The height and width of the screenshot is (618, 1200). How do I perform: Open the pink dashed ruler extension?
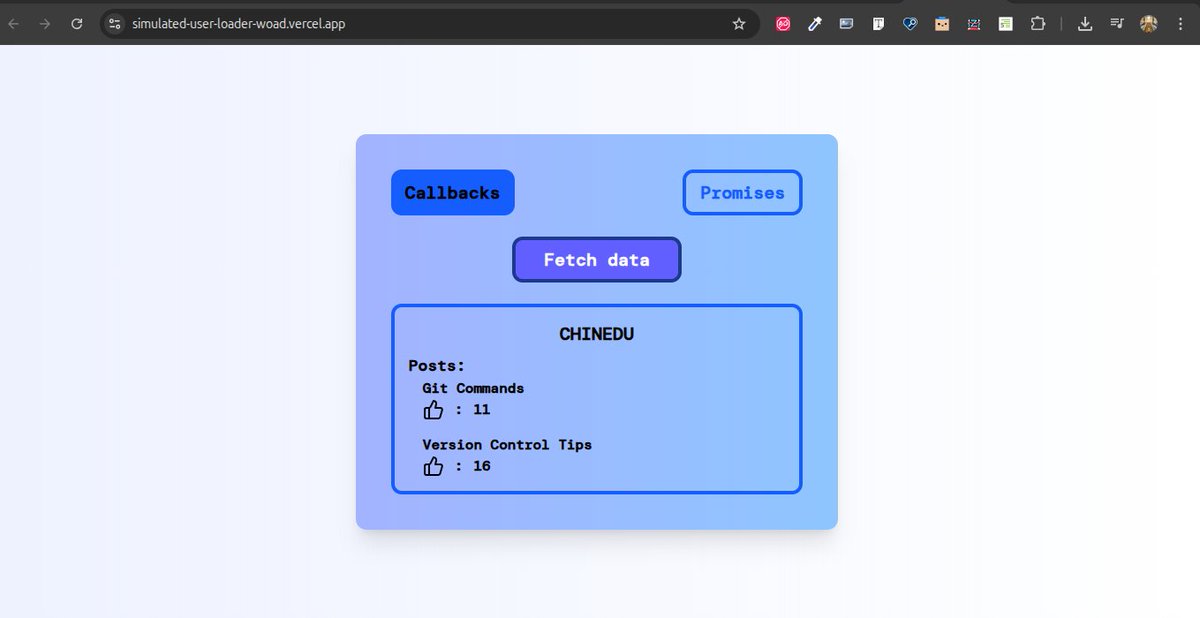point(974,24)
